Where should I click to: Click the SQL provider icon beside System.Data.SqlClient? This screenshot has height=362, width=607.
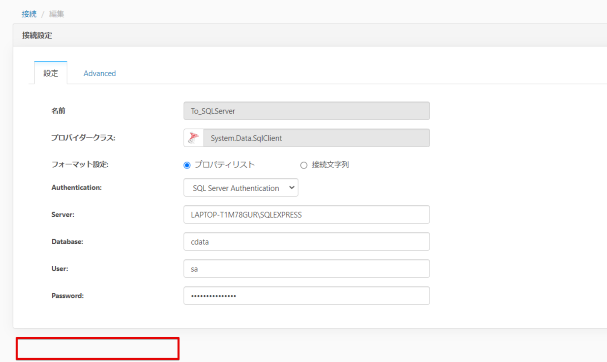coord(193,138)
